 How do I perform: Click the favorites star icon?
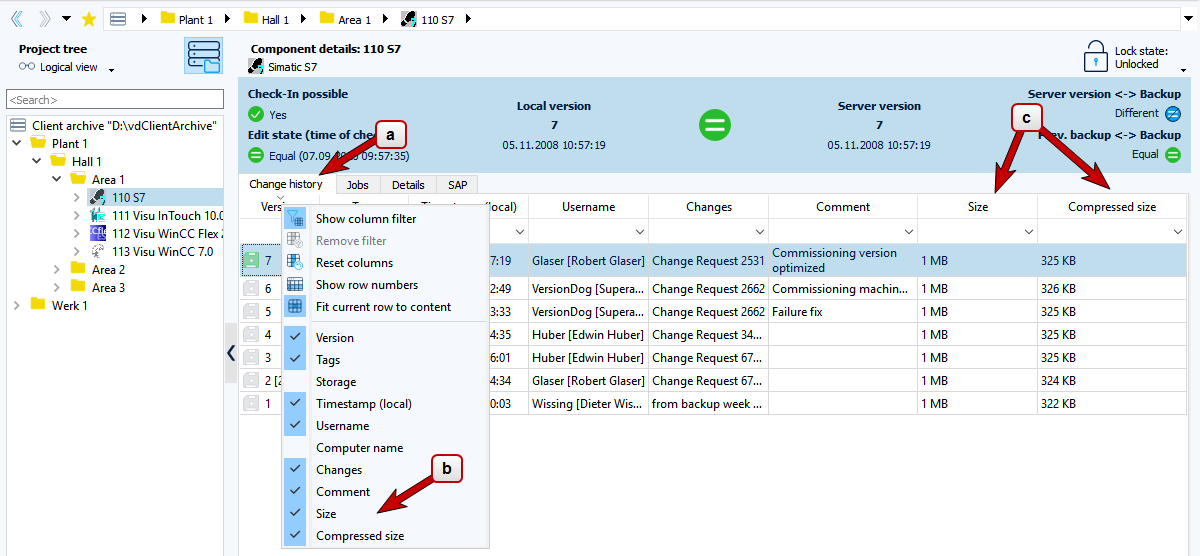[89, 19]
